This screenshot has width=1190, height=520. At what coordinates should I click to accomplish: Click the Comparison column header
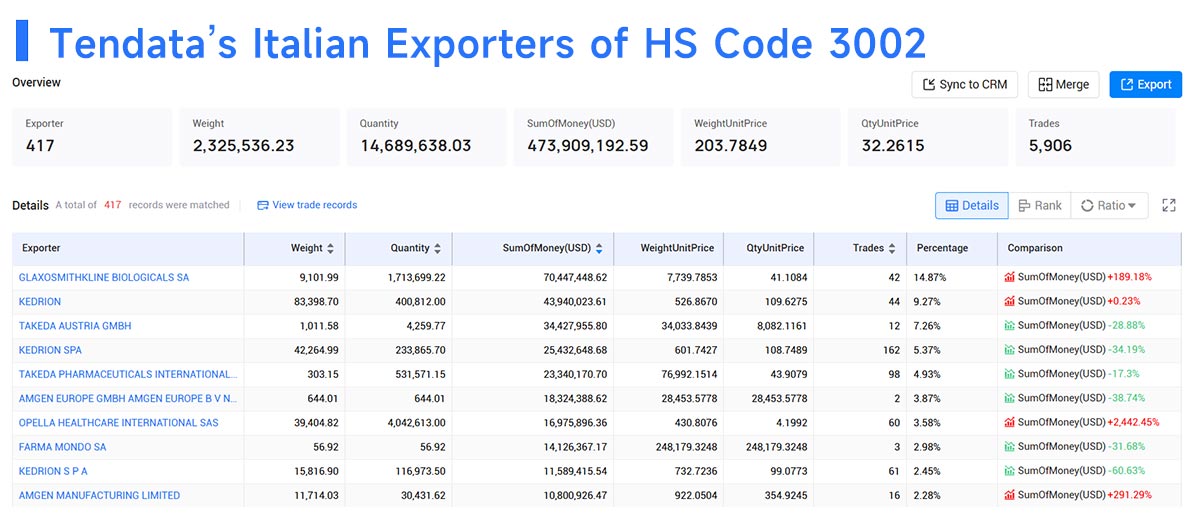[1089, 248]
